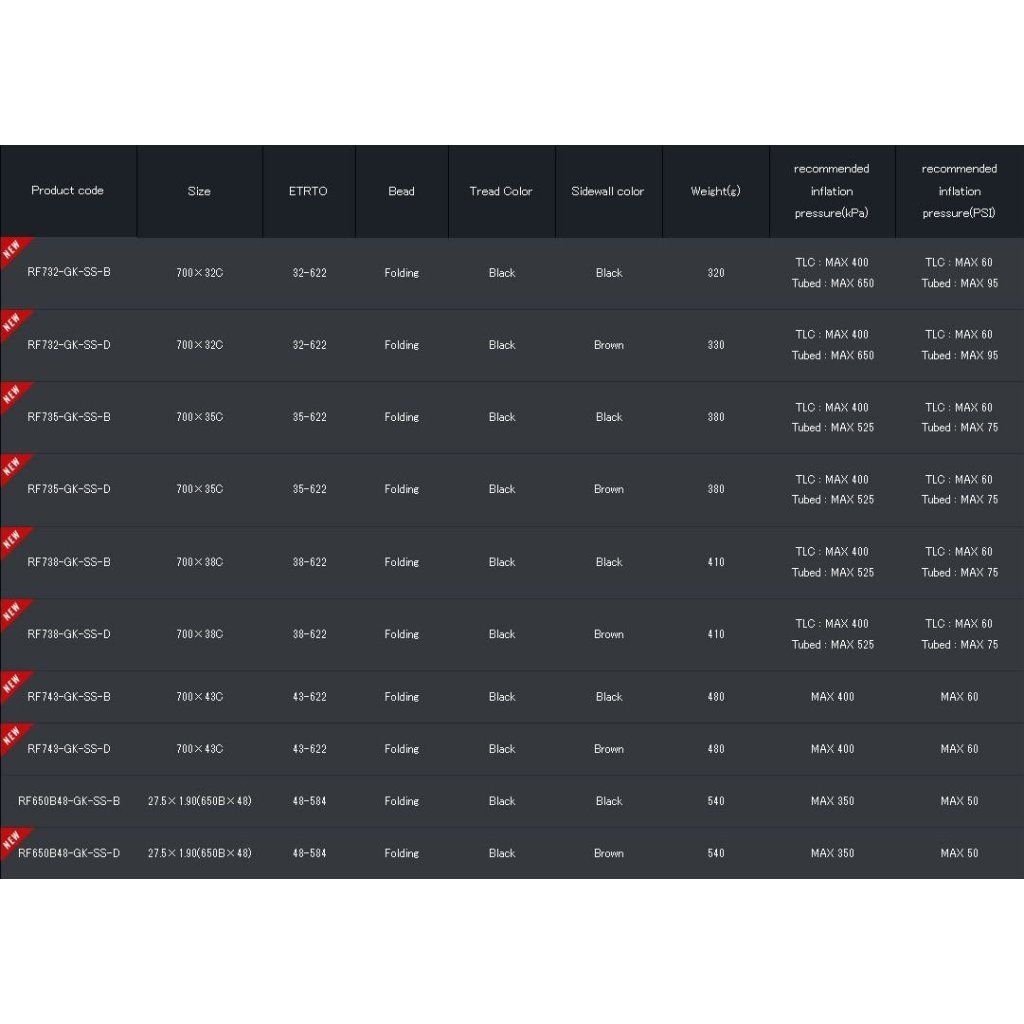This screenshot has height=1024, width=1024.
Task: Click the Tread Color column header
Action: (501, 191)
